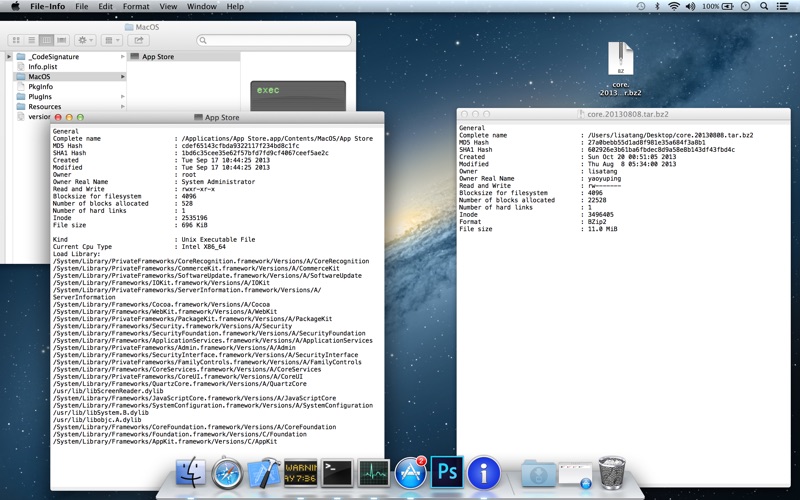
Task: Select the MacOS folder row
Action: coord(70,77)
